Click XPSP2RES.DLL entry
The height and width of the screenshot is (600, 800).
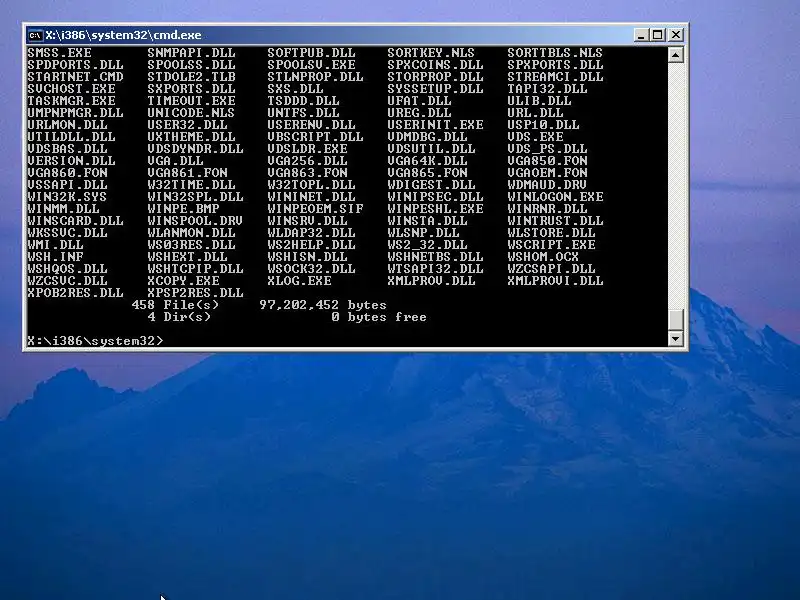(195, 293)
